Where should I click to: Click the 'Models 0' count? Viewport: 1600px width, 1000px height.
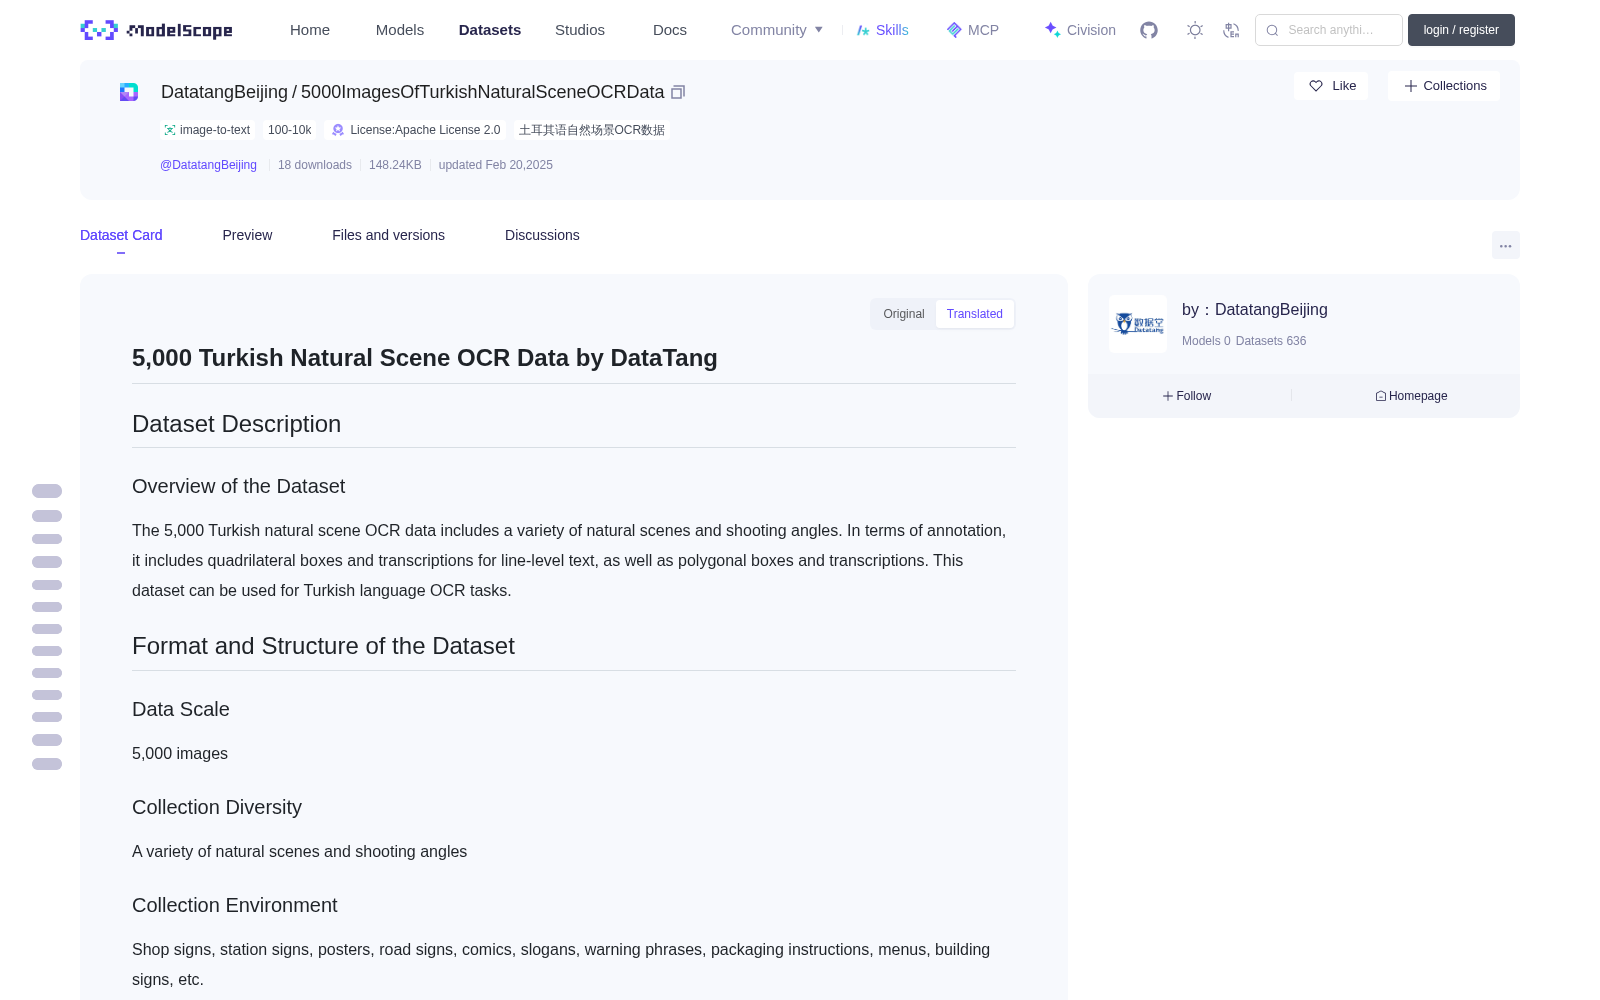tap(1206, 341)
